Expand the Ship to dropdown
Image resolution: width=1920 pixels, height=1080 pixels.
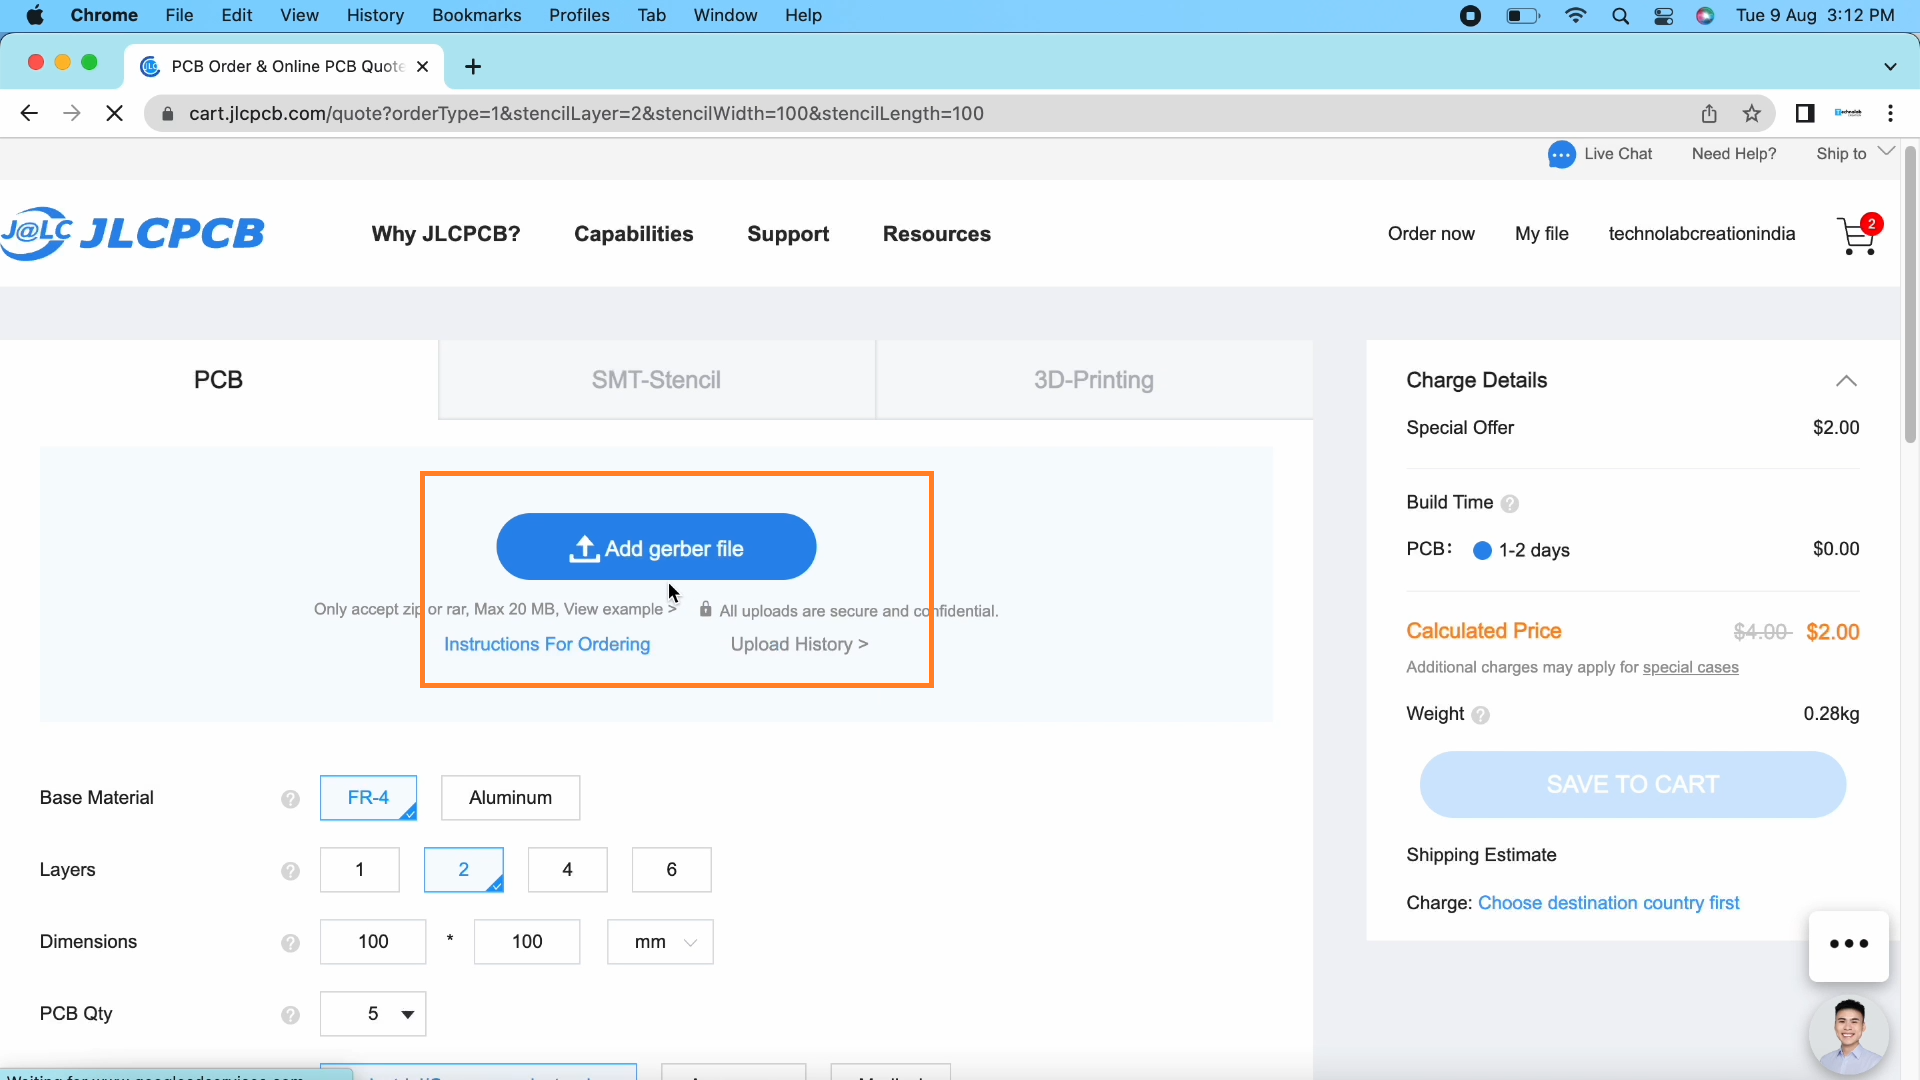click(x=1855, y=154)
